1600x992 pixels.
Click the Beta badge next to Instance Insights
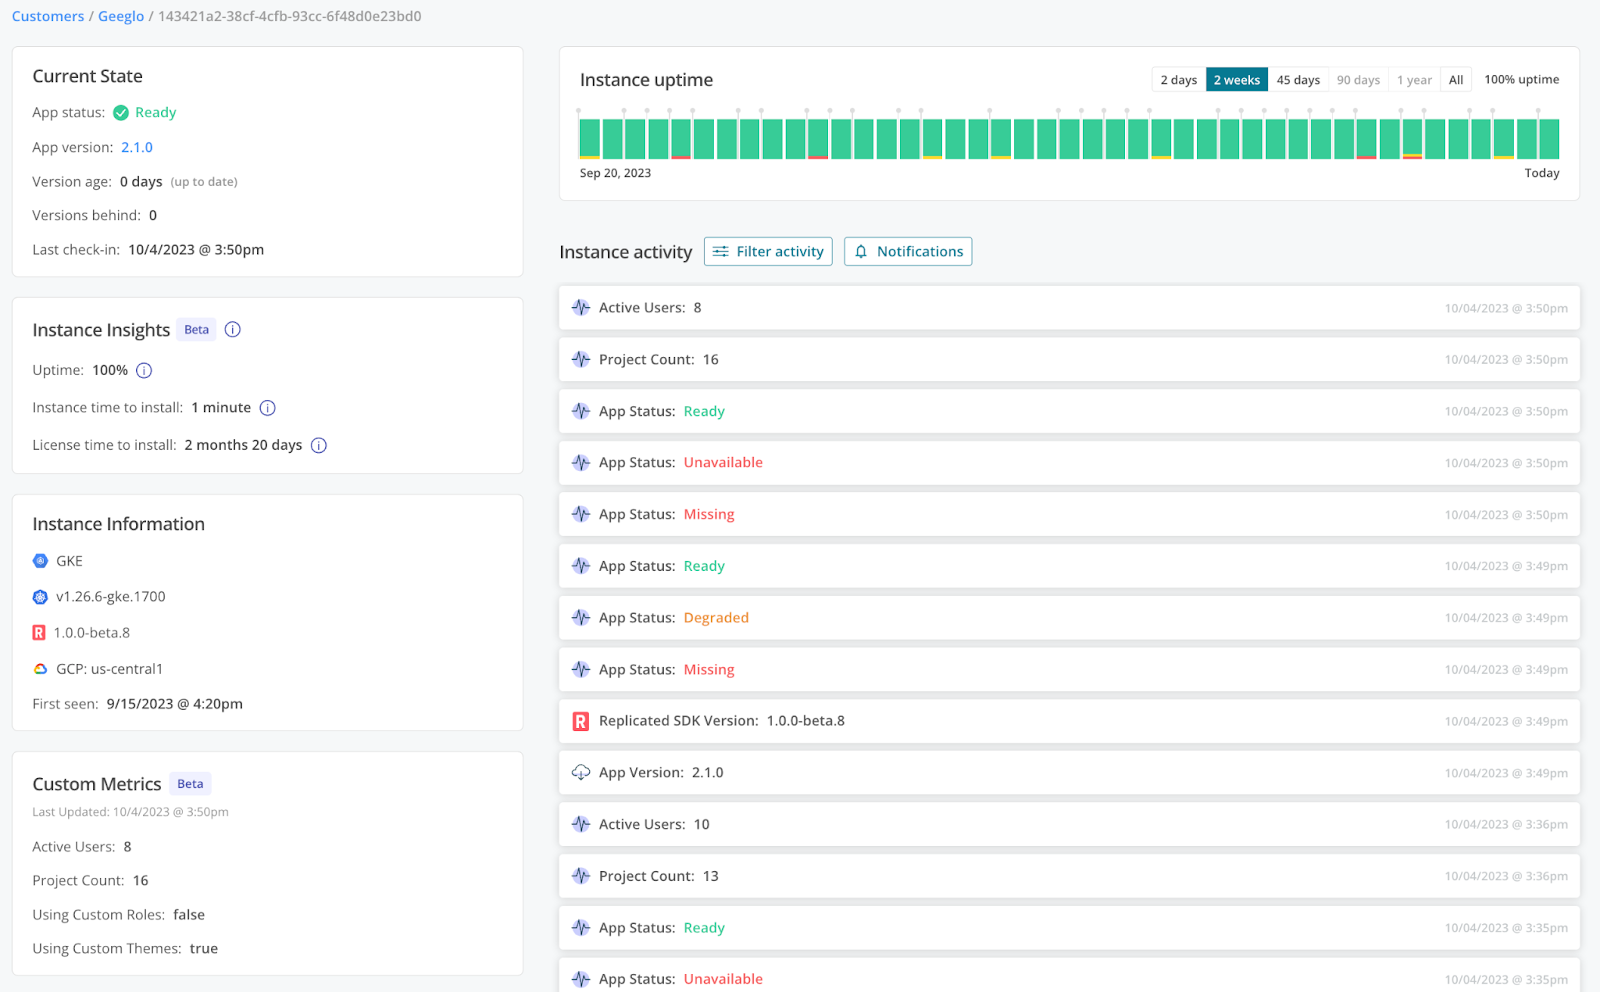coord(197,330)
